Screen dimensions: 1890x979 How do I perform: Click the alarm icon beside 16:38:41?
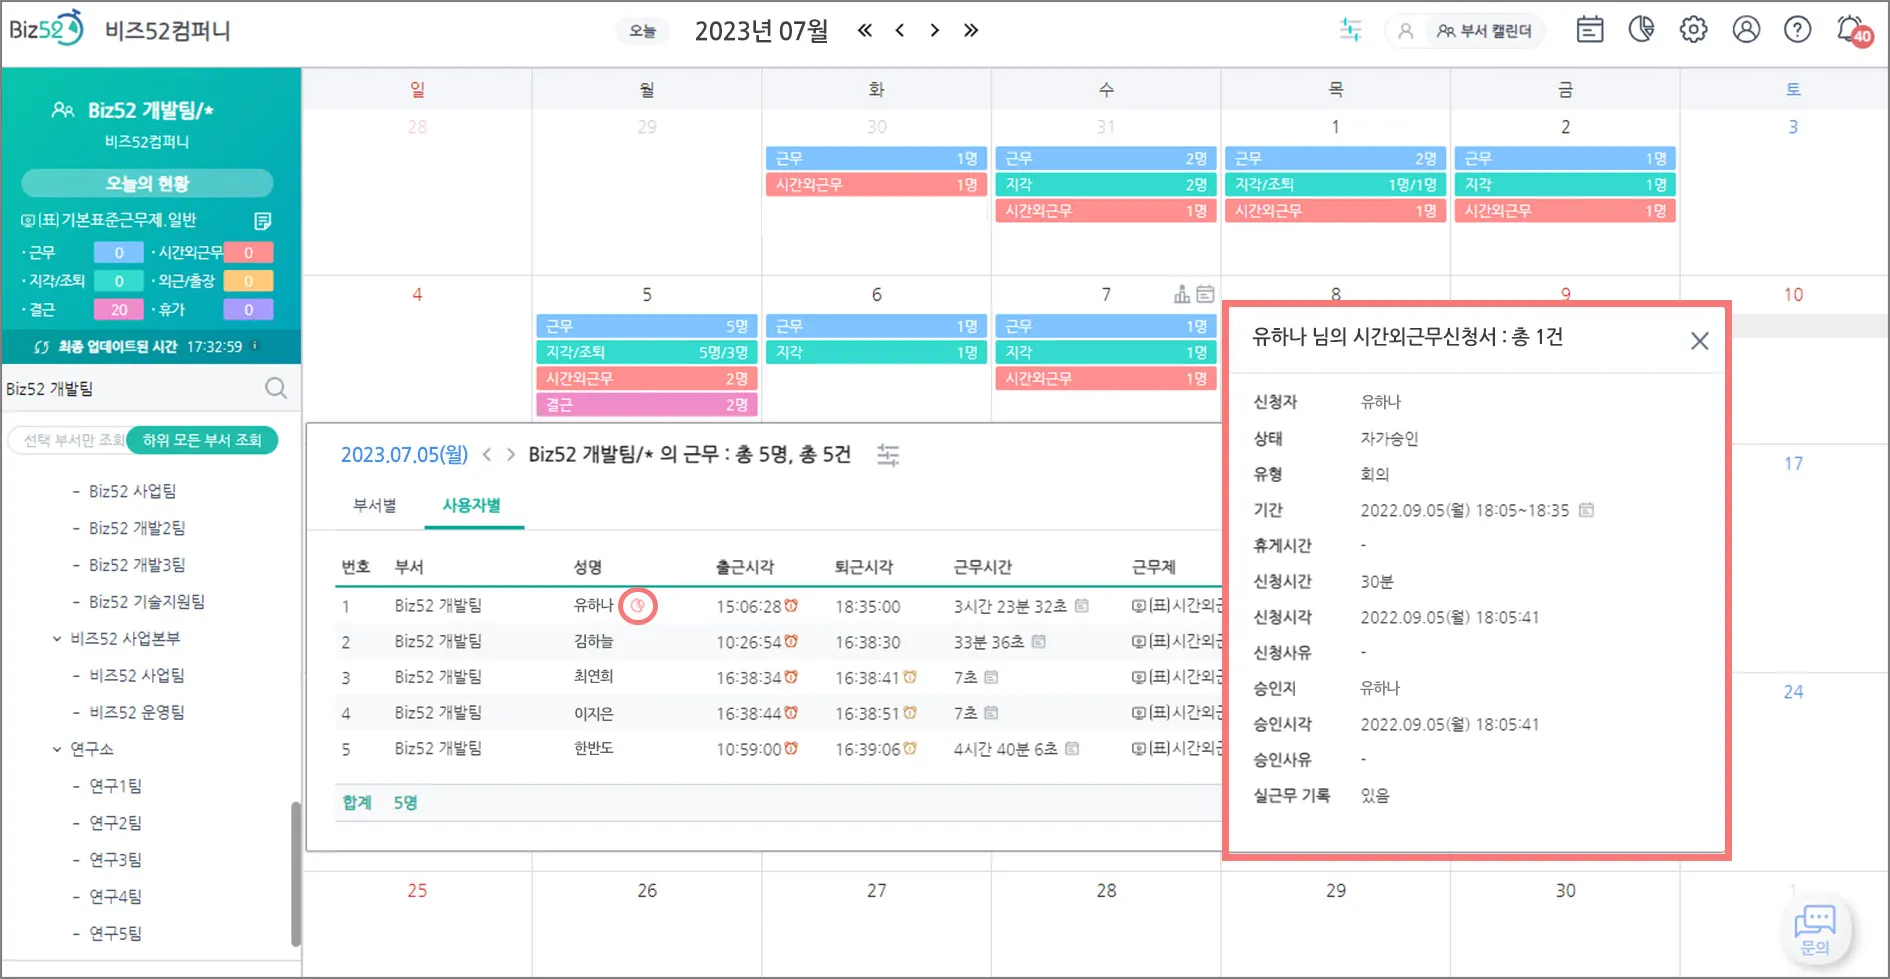tap(910, 677)
